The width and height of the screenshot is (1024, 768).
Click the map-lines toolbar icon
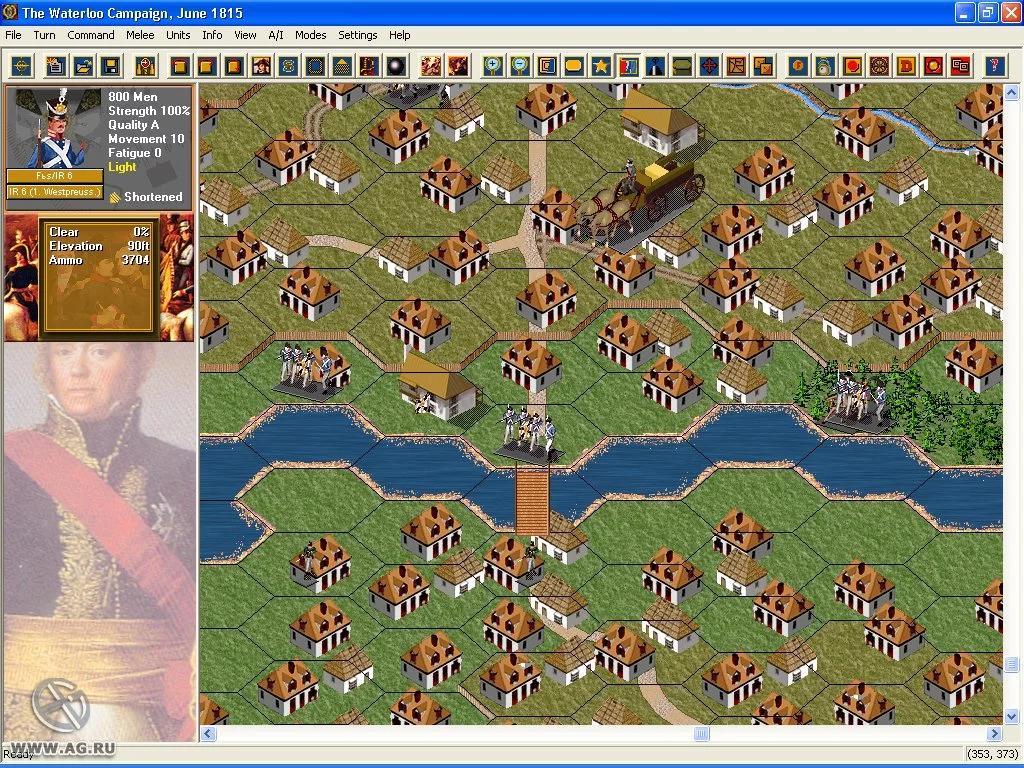point(736,66)
